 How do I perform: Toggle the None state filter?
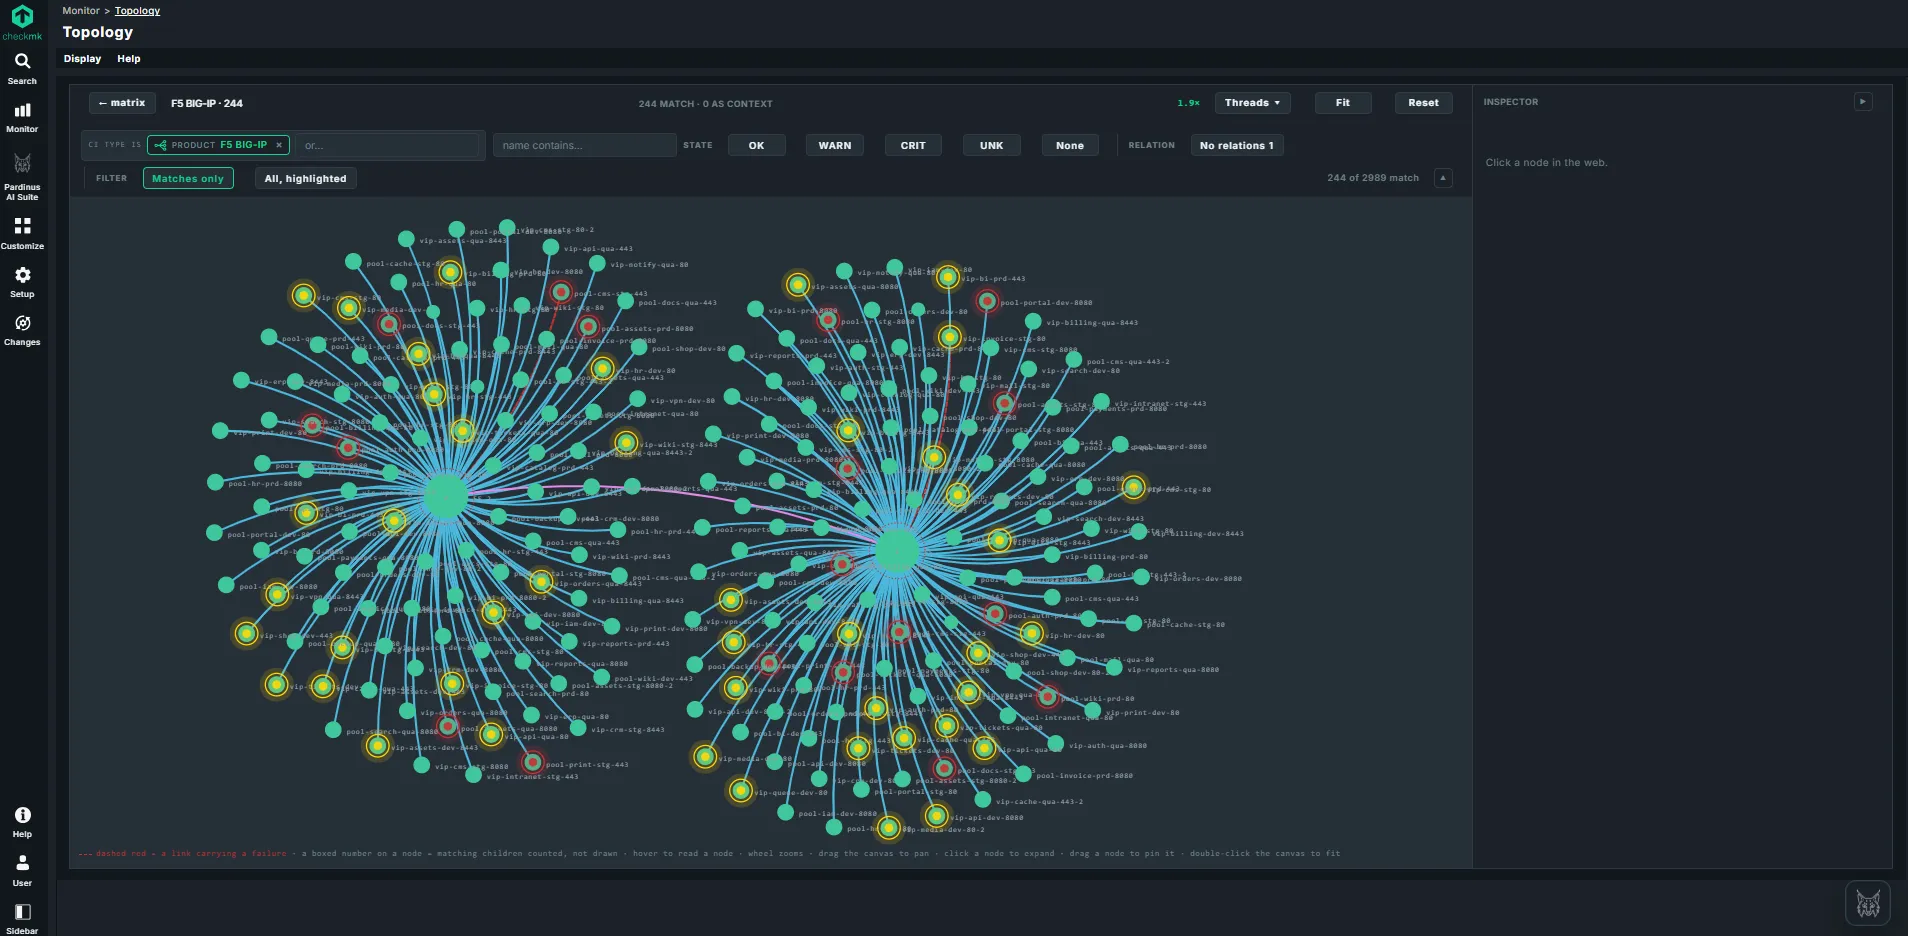(x=1070, y=145)
